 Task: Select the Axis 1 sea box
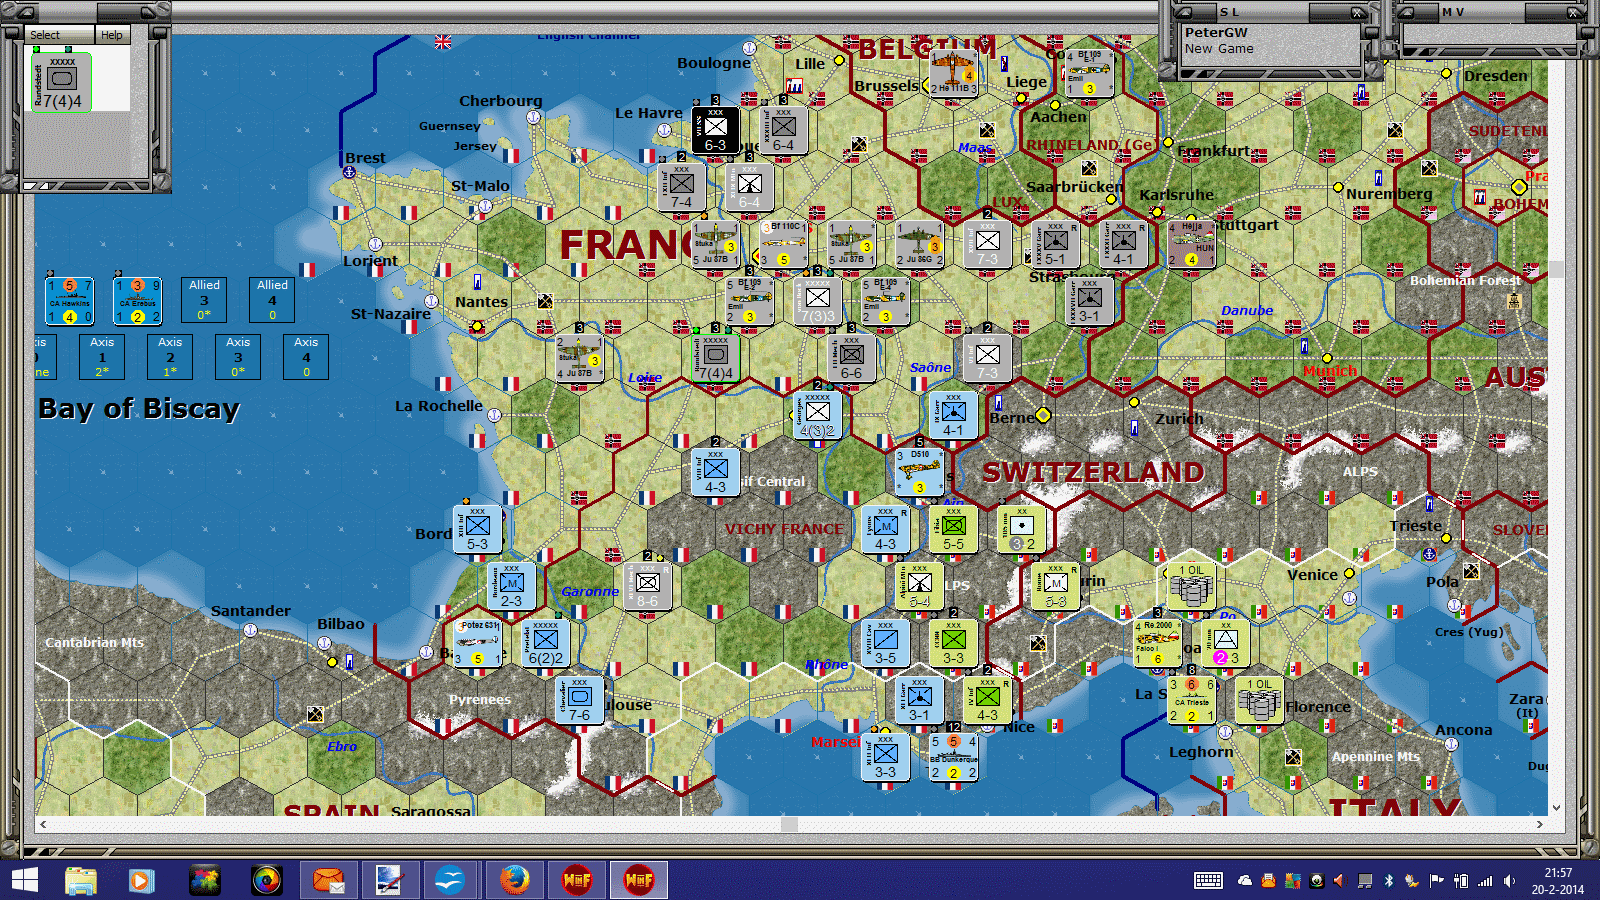click(102, 357)
